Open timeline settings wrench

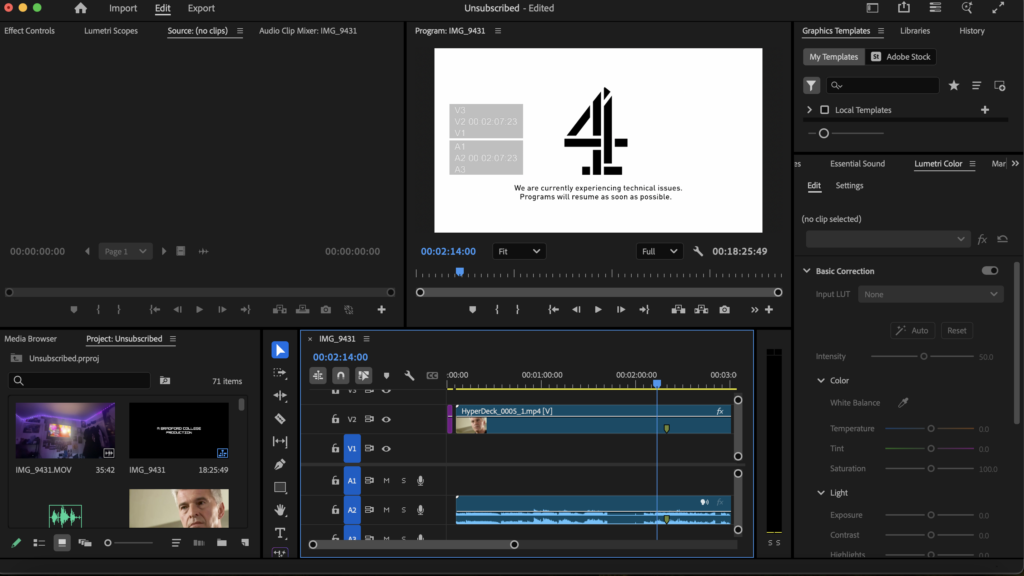click(x=409, y=376)
